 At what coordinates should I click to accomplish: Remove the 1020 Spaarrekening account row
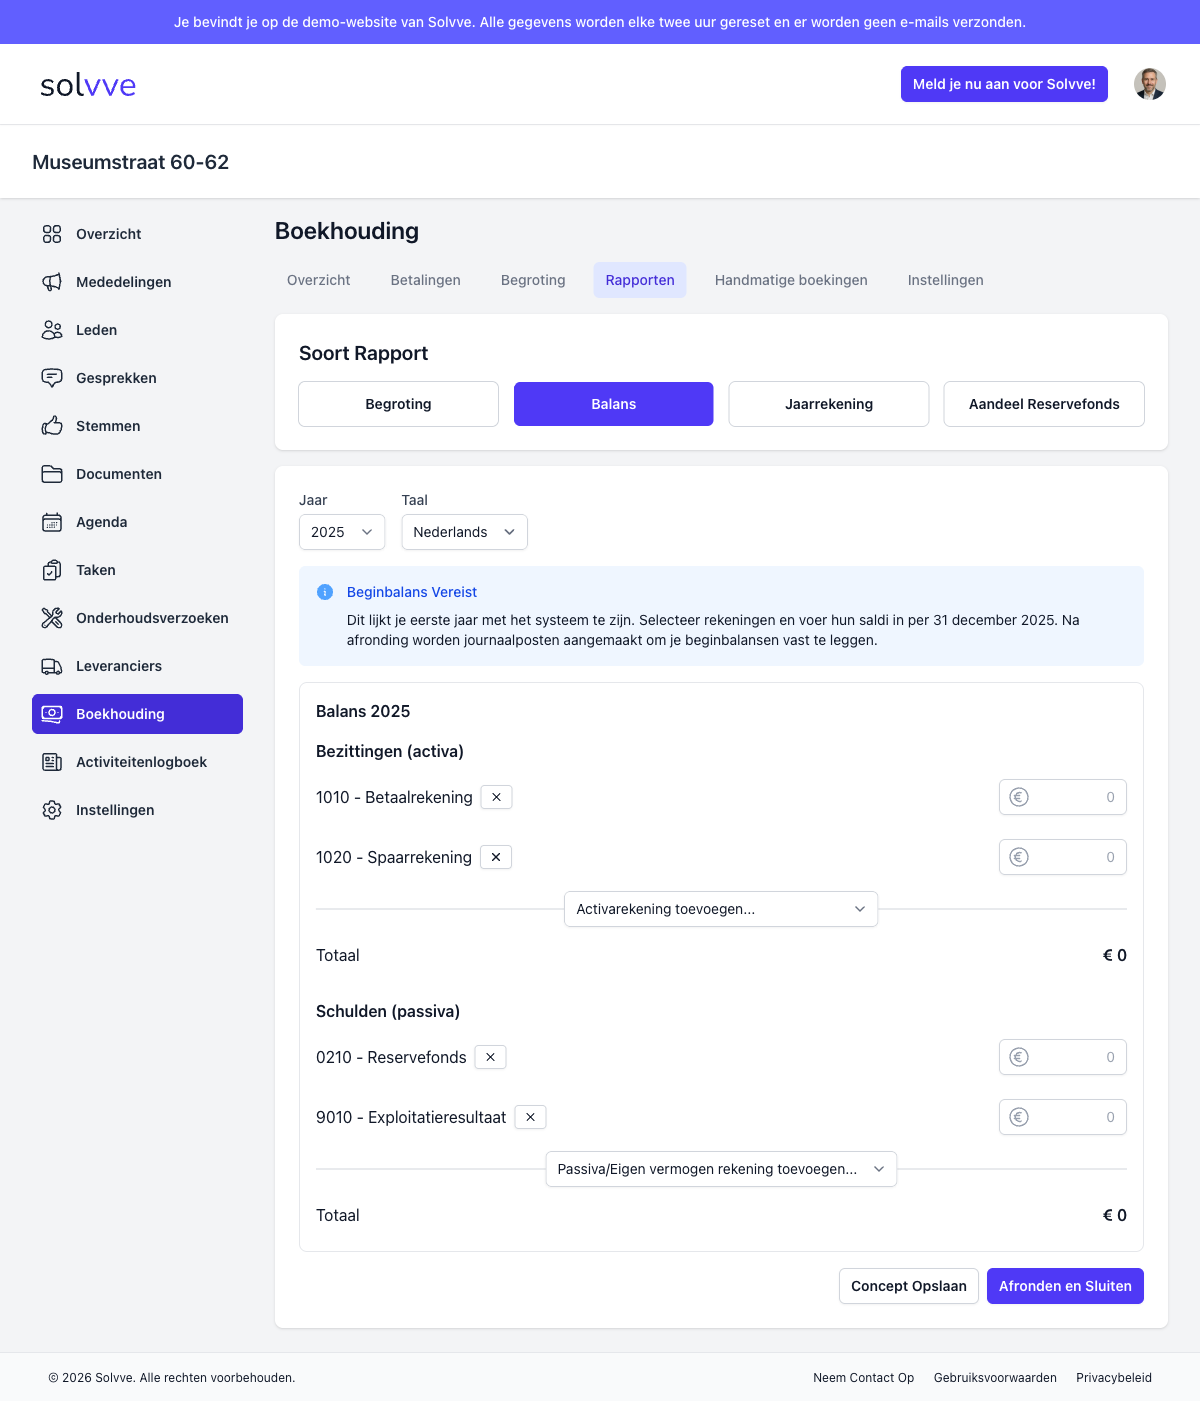pos(496,857)
